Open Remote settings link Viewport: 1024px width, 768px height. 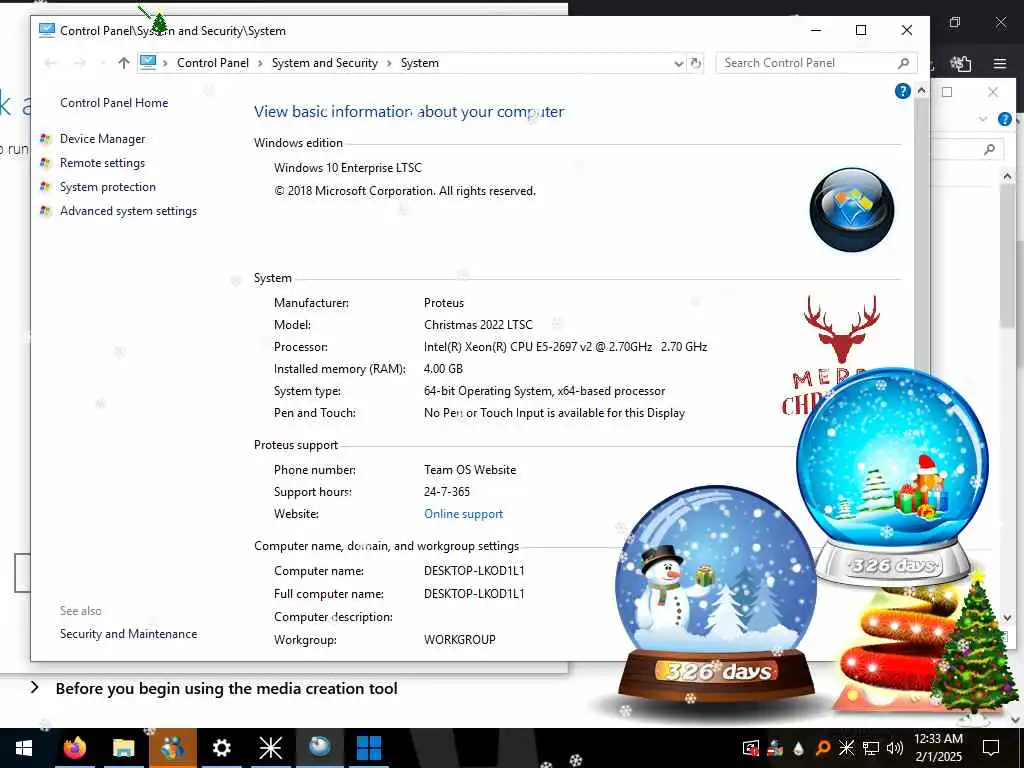point(103,163)
